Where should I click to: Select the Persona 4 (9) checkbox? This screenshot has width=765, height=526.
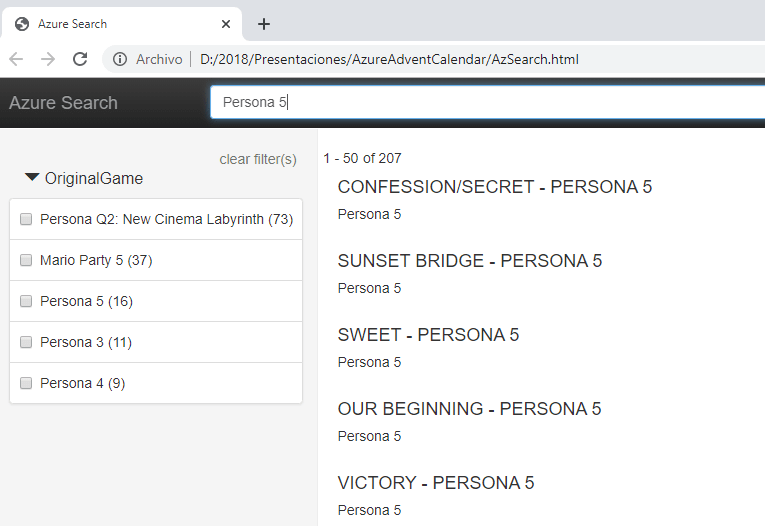(26, 383)
